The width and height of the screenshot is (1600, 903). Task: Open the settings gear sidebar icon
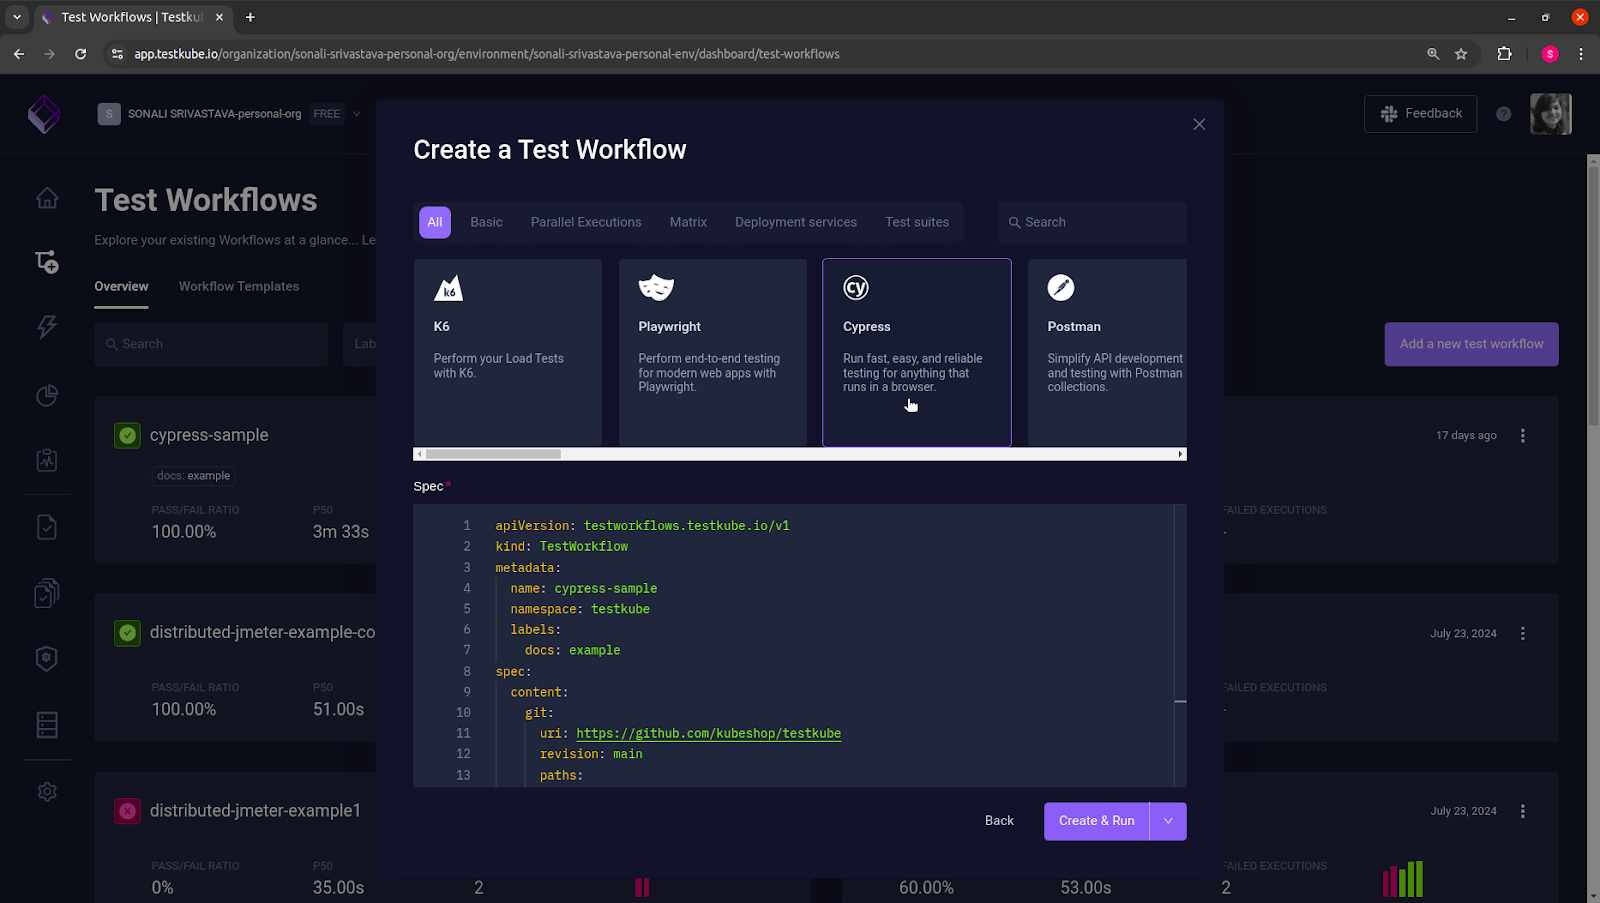47,792
